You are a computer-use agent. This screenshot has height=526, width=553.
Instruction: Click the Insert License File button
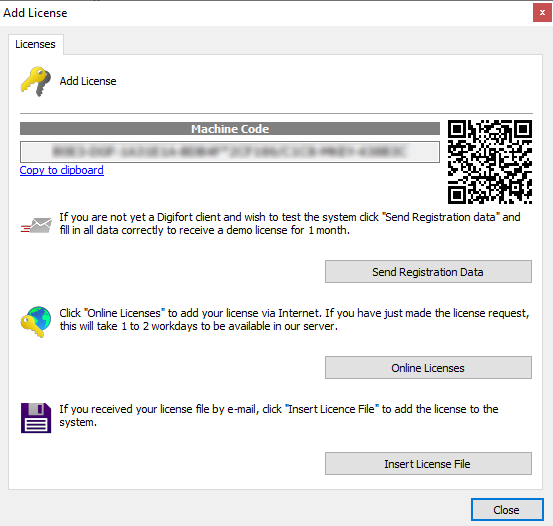click(x=428, y=464)
